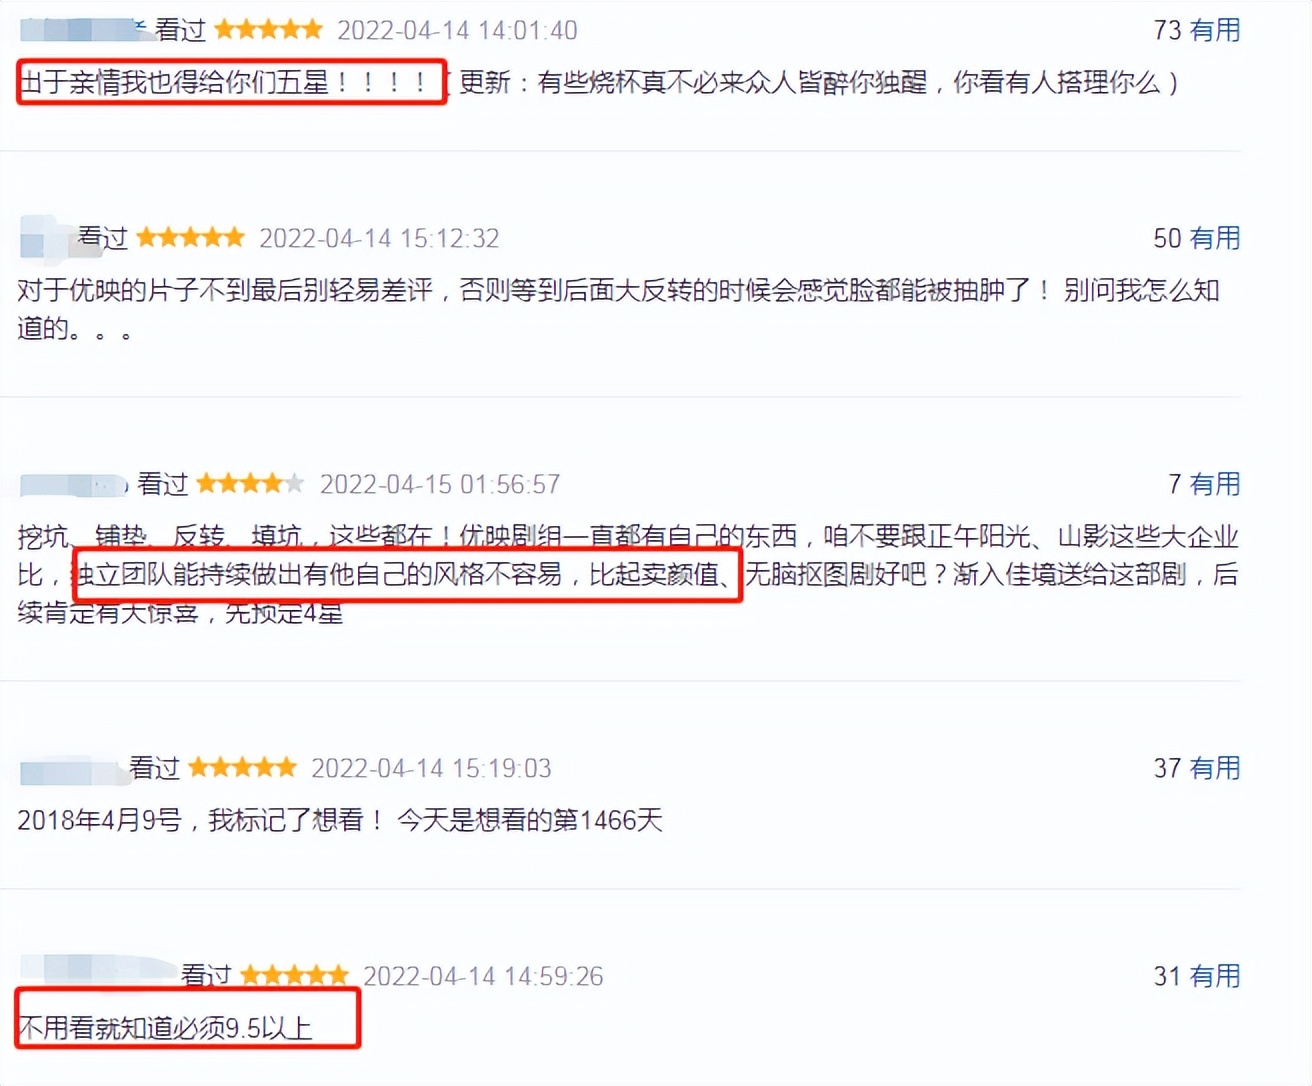Image resolution: width=1312 pixels, height=1086 pixels.
Task: Open blurred username of the 1466天 reviewer
Action: tap(71, 770)
